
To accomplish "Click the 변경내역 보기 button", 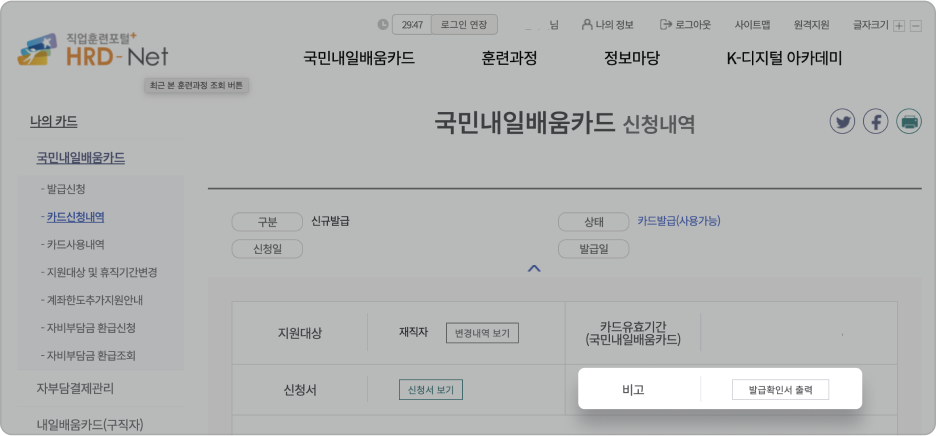I will tap(482, 333).
